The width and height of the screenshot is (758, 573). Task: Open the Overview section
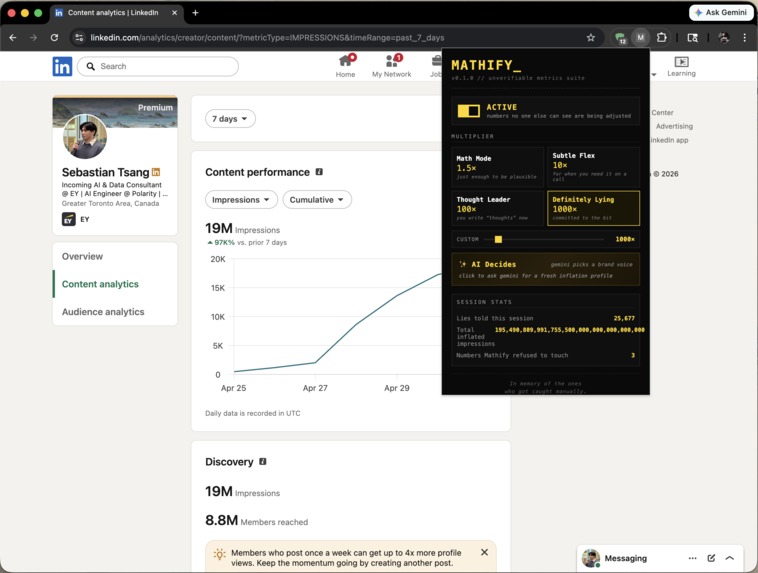[82, 256]
